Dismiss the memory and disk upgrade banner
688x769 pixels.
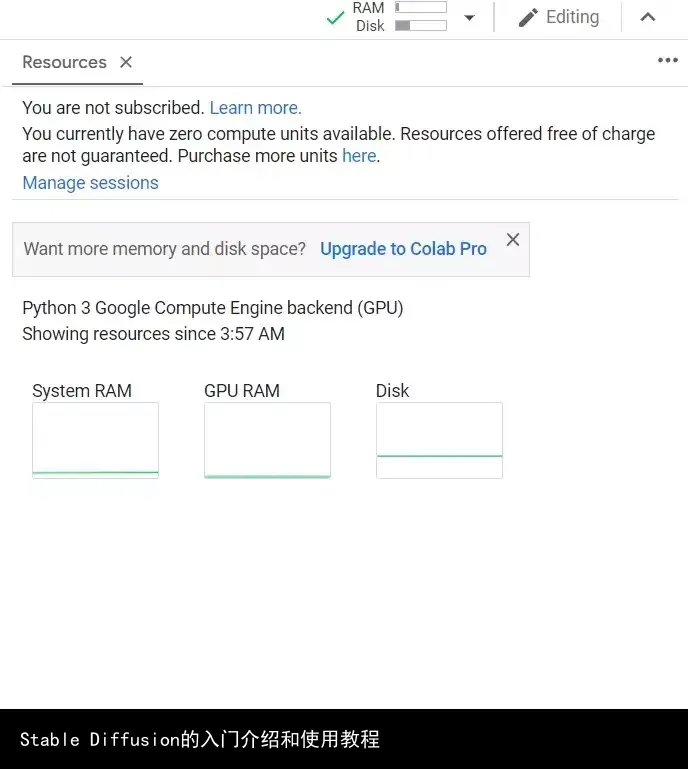pyautogui.click(x=513, y=240)
